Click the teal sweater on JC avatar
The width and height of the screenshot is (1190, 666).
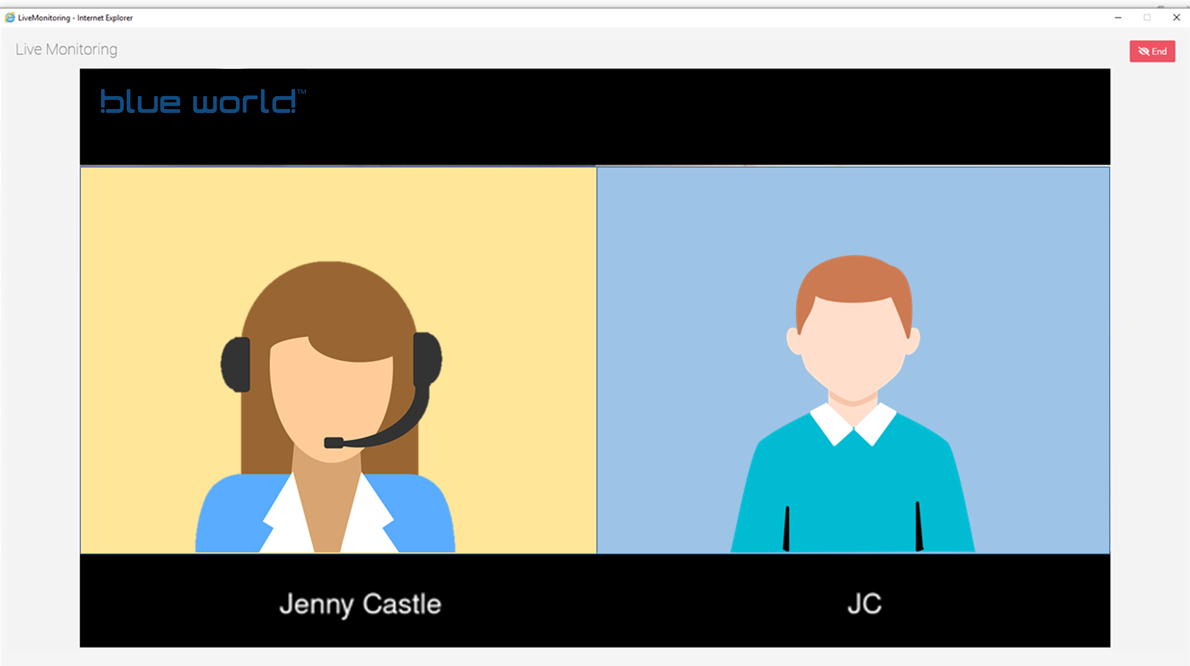pyautogui.click(x=853, y=490)
